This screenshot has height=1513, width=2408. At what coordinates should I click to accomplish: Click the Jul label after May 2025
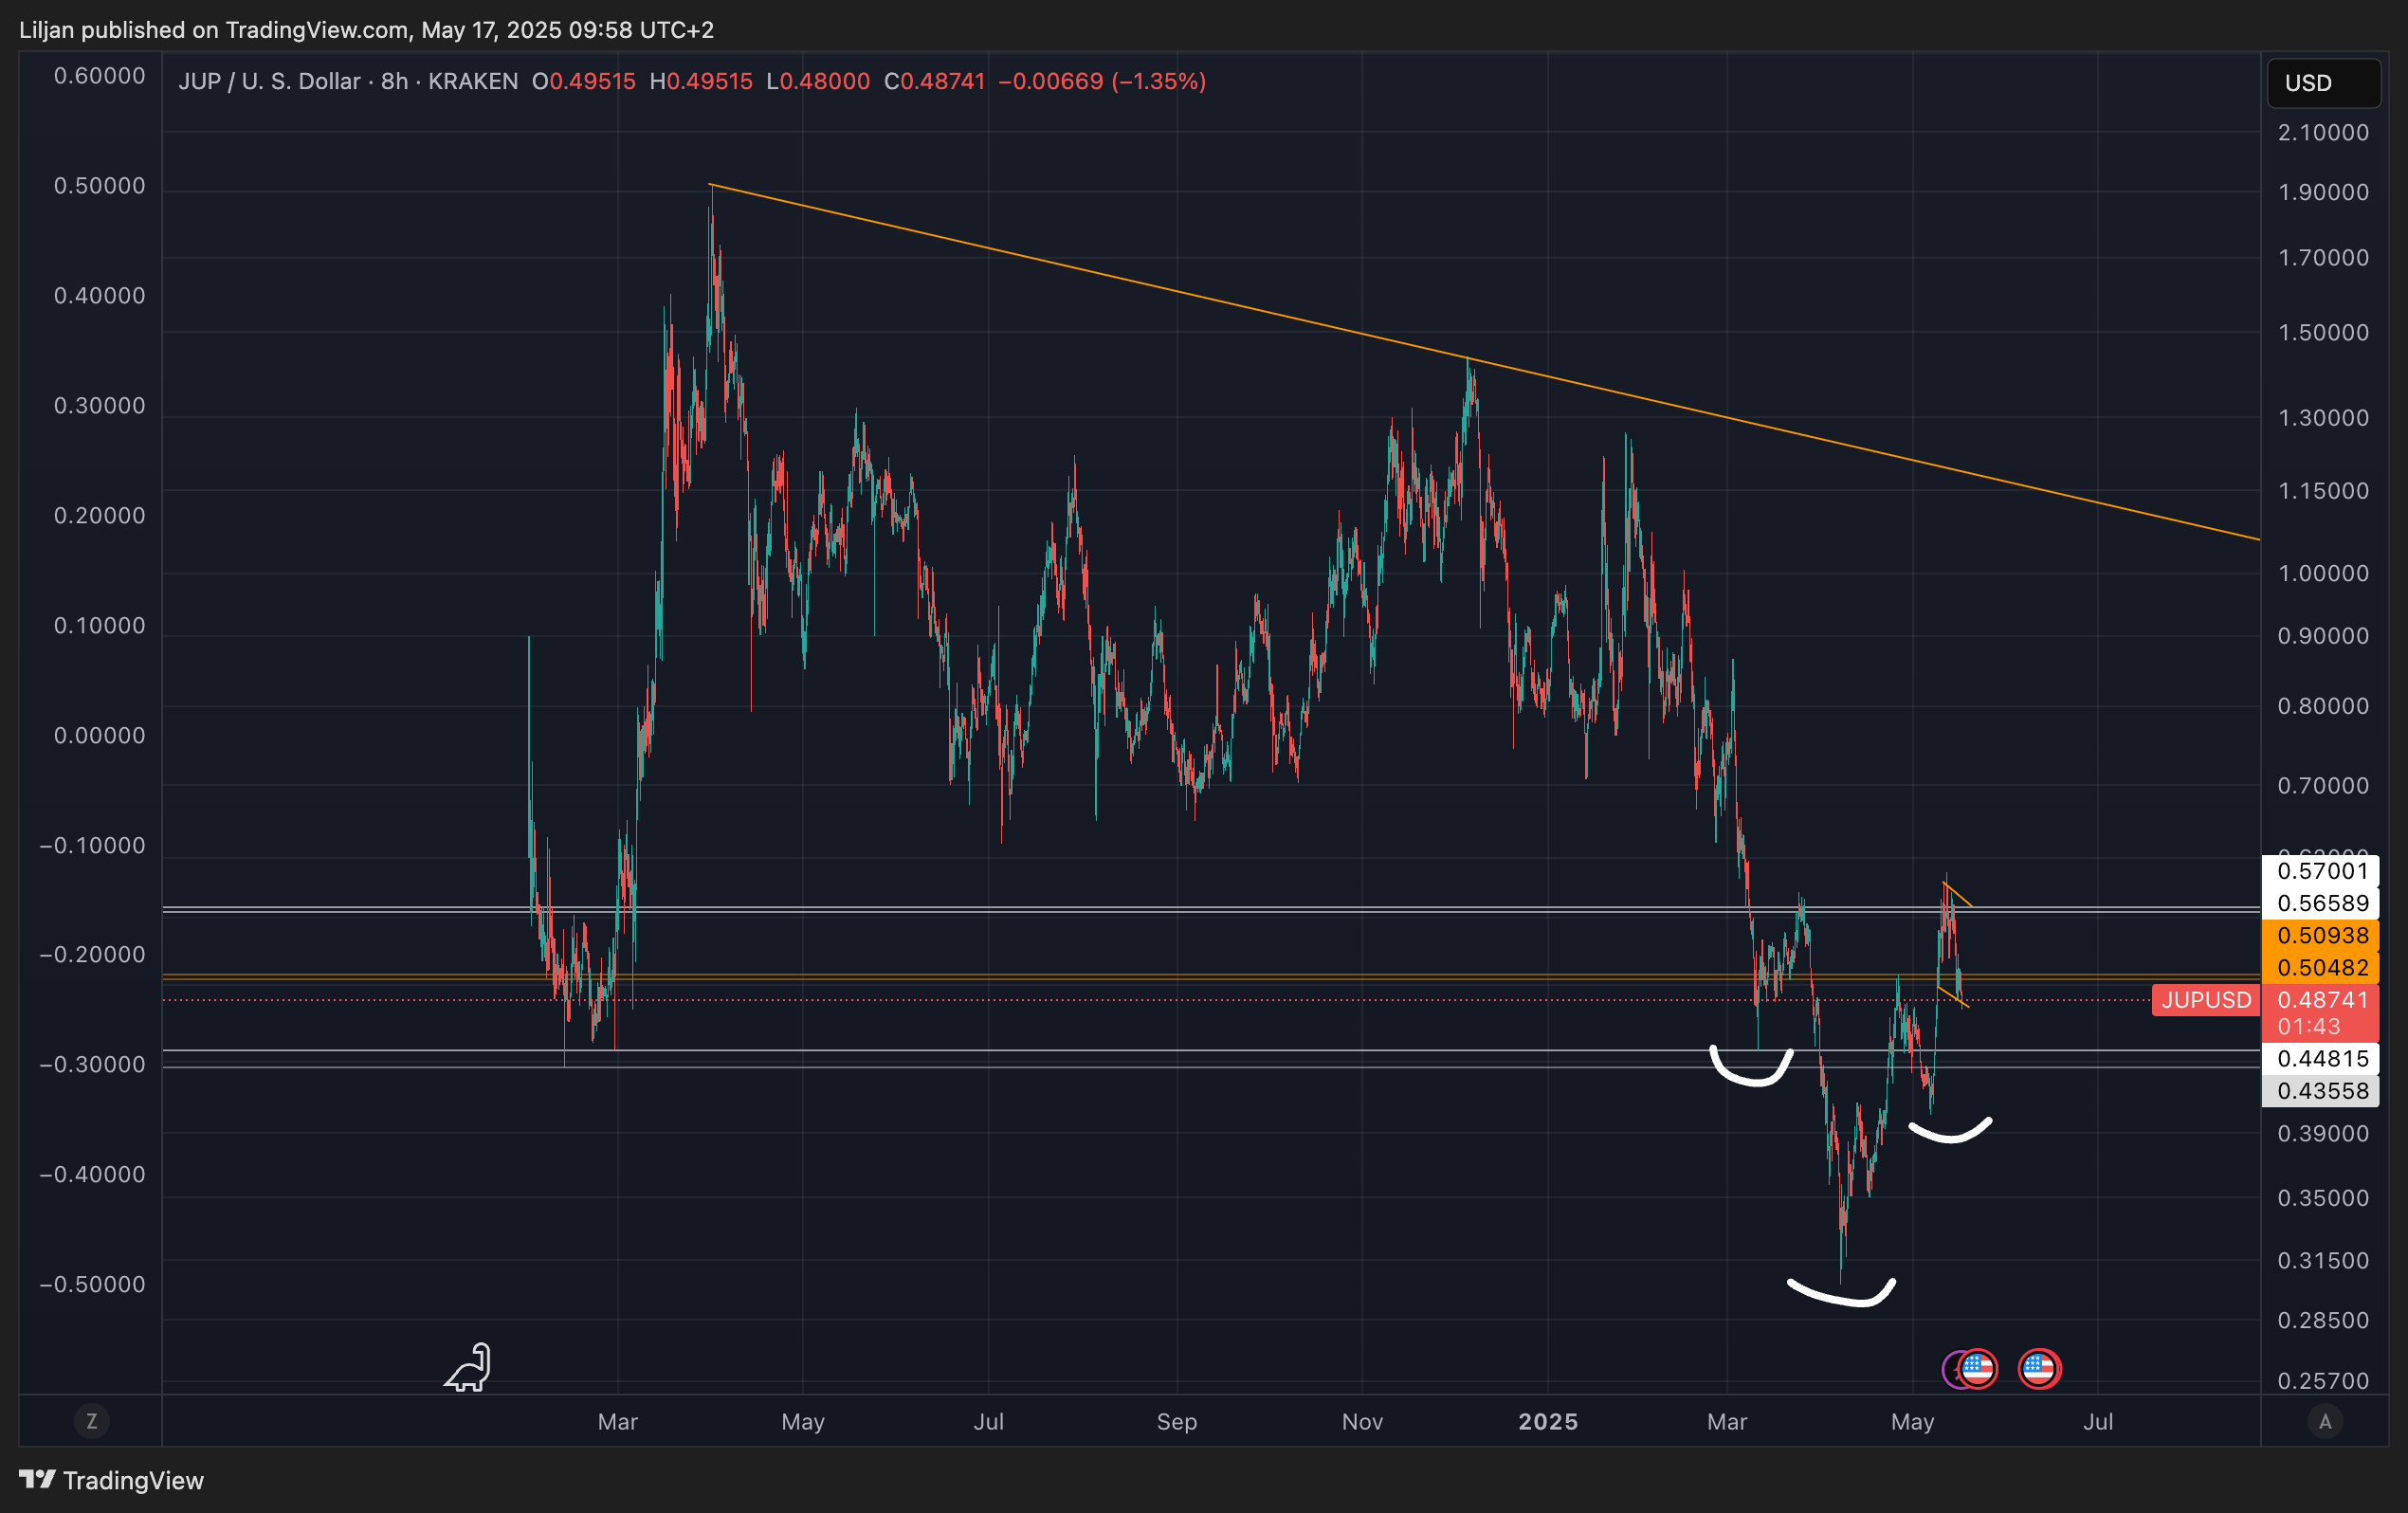[x=2098, y=1421]
